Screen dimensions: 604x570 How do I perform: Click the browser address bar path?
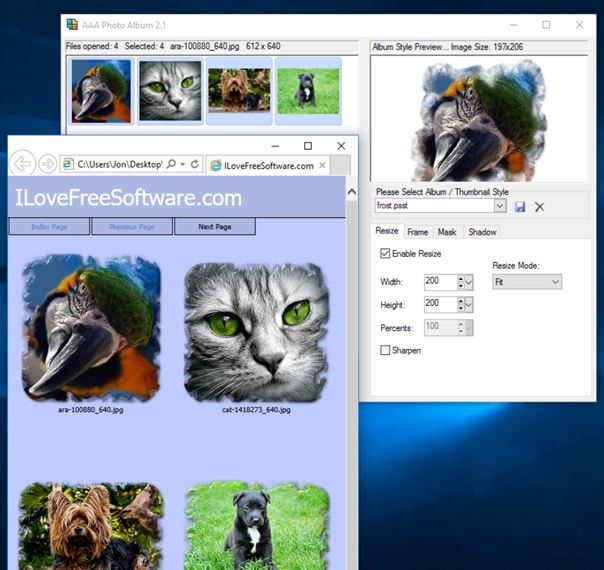(x=120, y=164)
